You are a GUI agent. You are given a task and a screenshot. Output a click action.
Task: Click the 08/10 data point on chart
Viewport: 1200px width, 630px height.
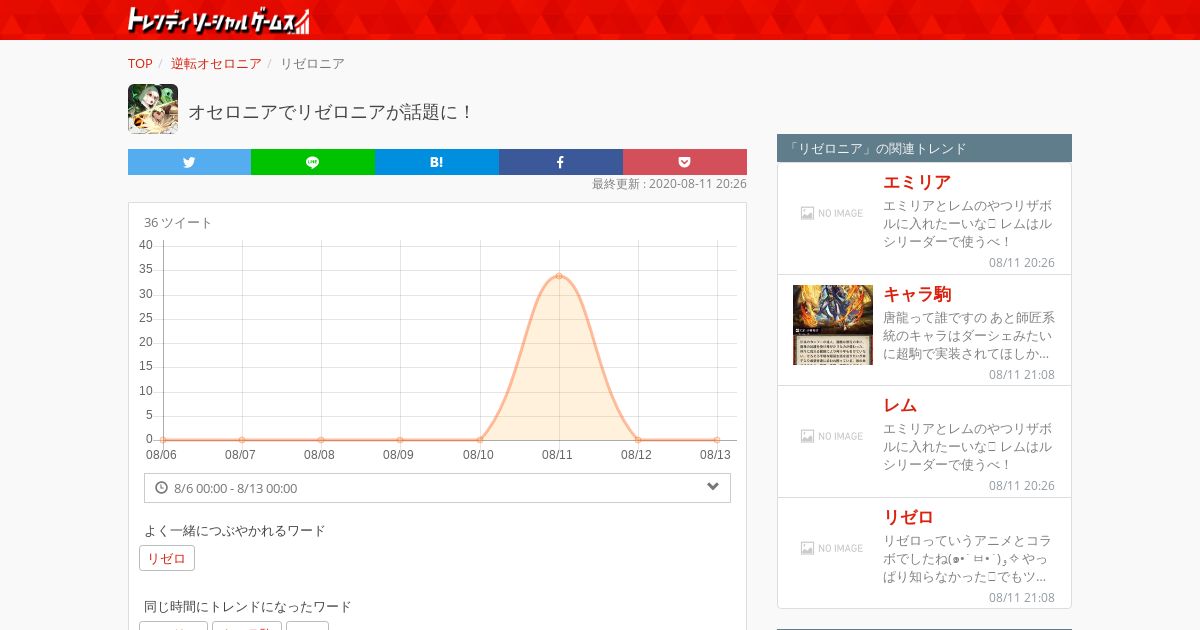(480, 440)
